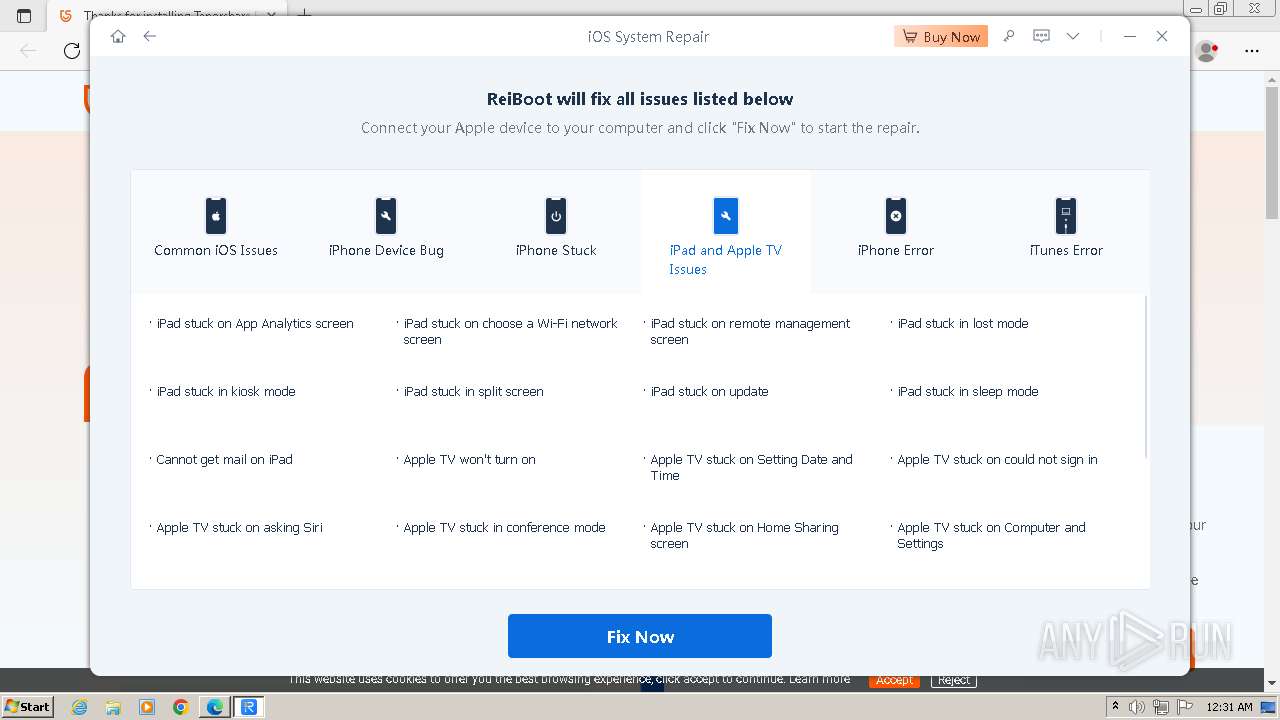
Task: Click 'Apple TV stuck on Setting Date and Time'
Action: click(751, 467)
